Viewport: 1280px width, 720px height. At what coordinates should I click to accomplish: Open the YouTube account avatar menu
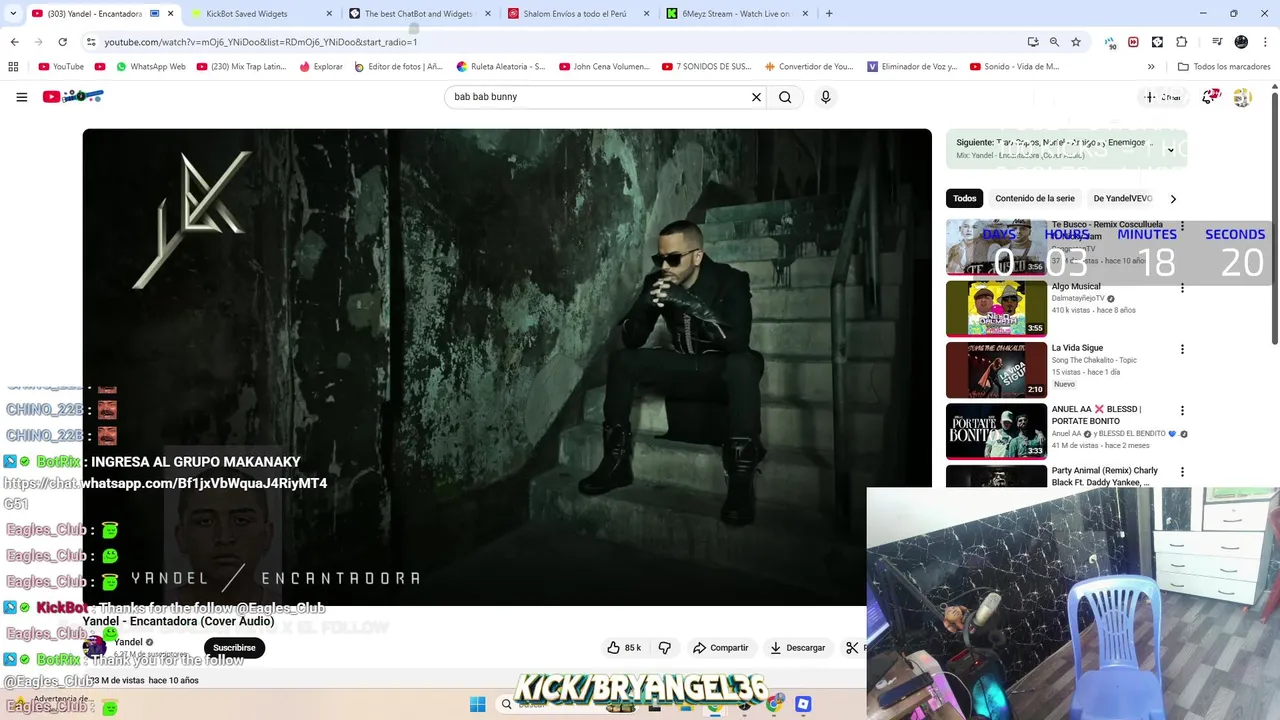tap(1242, 97)
